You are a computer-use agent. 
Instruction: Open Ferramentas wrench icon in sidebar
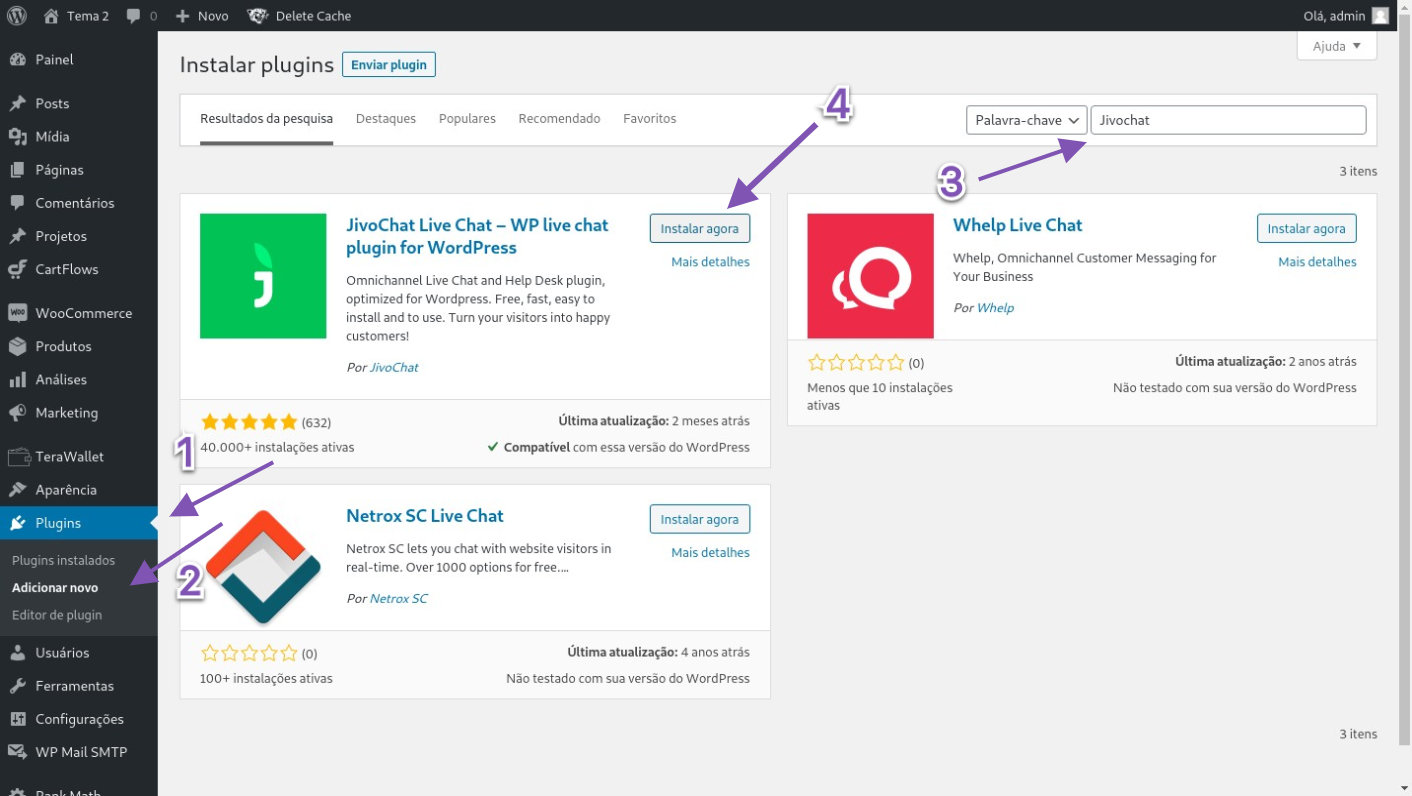pos(17,686)
